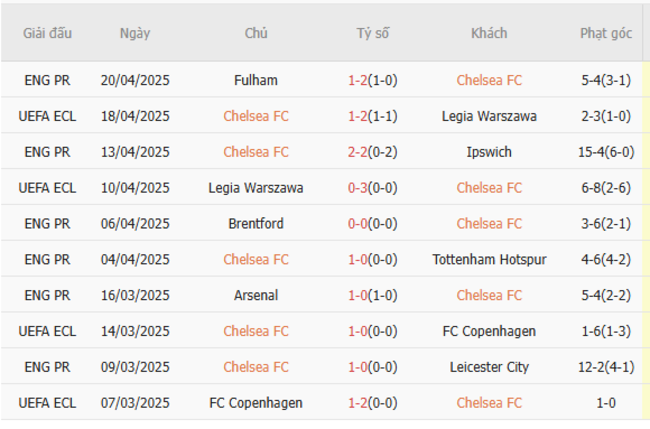The height and width of the screenshot is (429, 650).
Task: Click the Ipswich team name
Action: [x=489, y=152]
